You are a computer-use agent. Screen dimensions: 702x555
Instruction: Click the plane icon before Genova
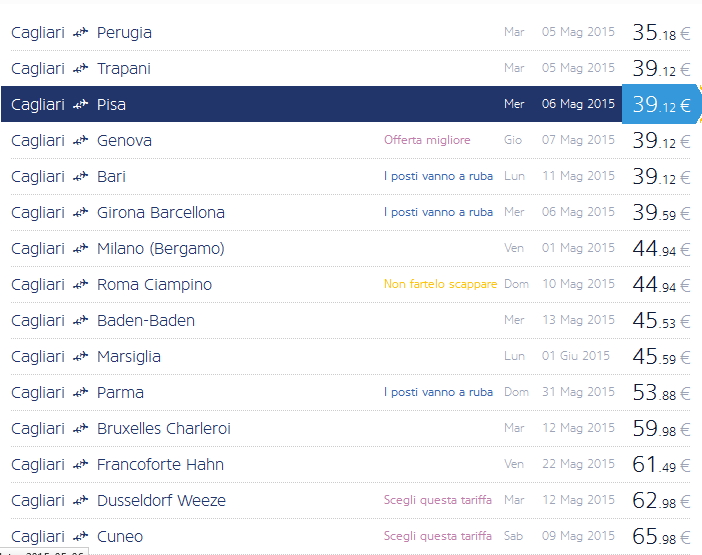pos(81,141)
